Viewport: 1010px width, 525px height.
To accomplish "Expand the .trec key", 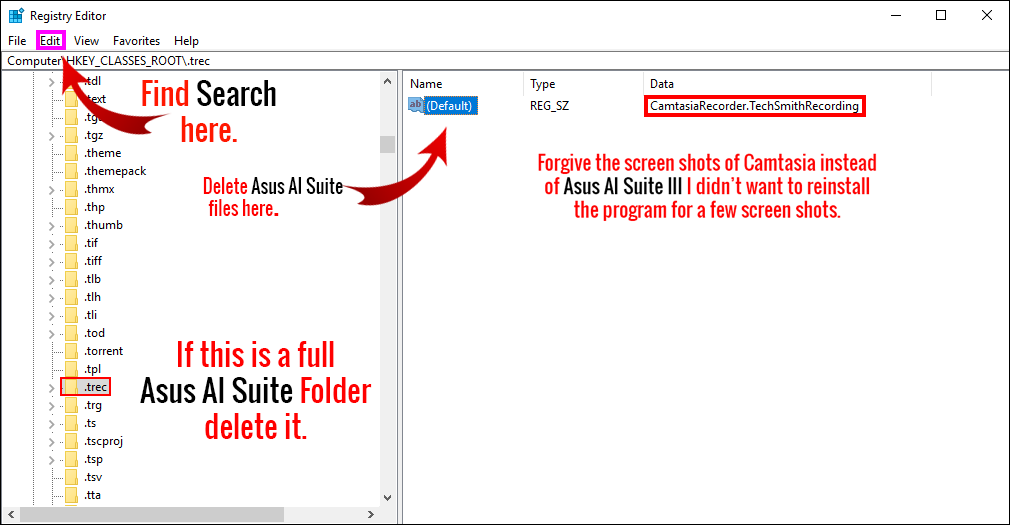I will pyautogui.click(x=52, y=388).
